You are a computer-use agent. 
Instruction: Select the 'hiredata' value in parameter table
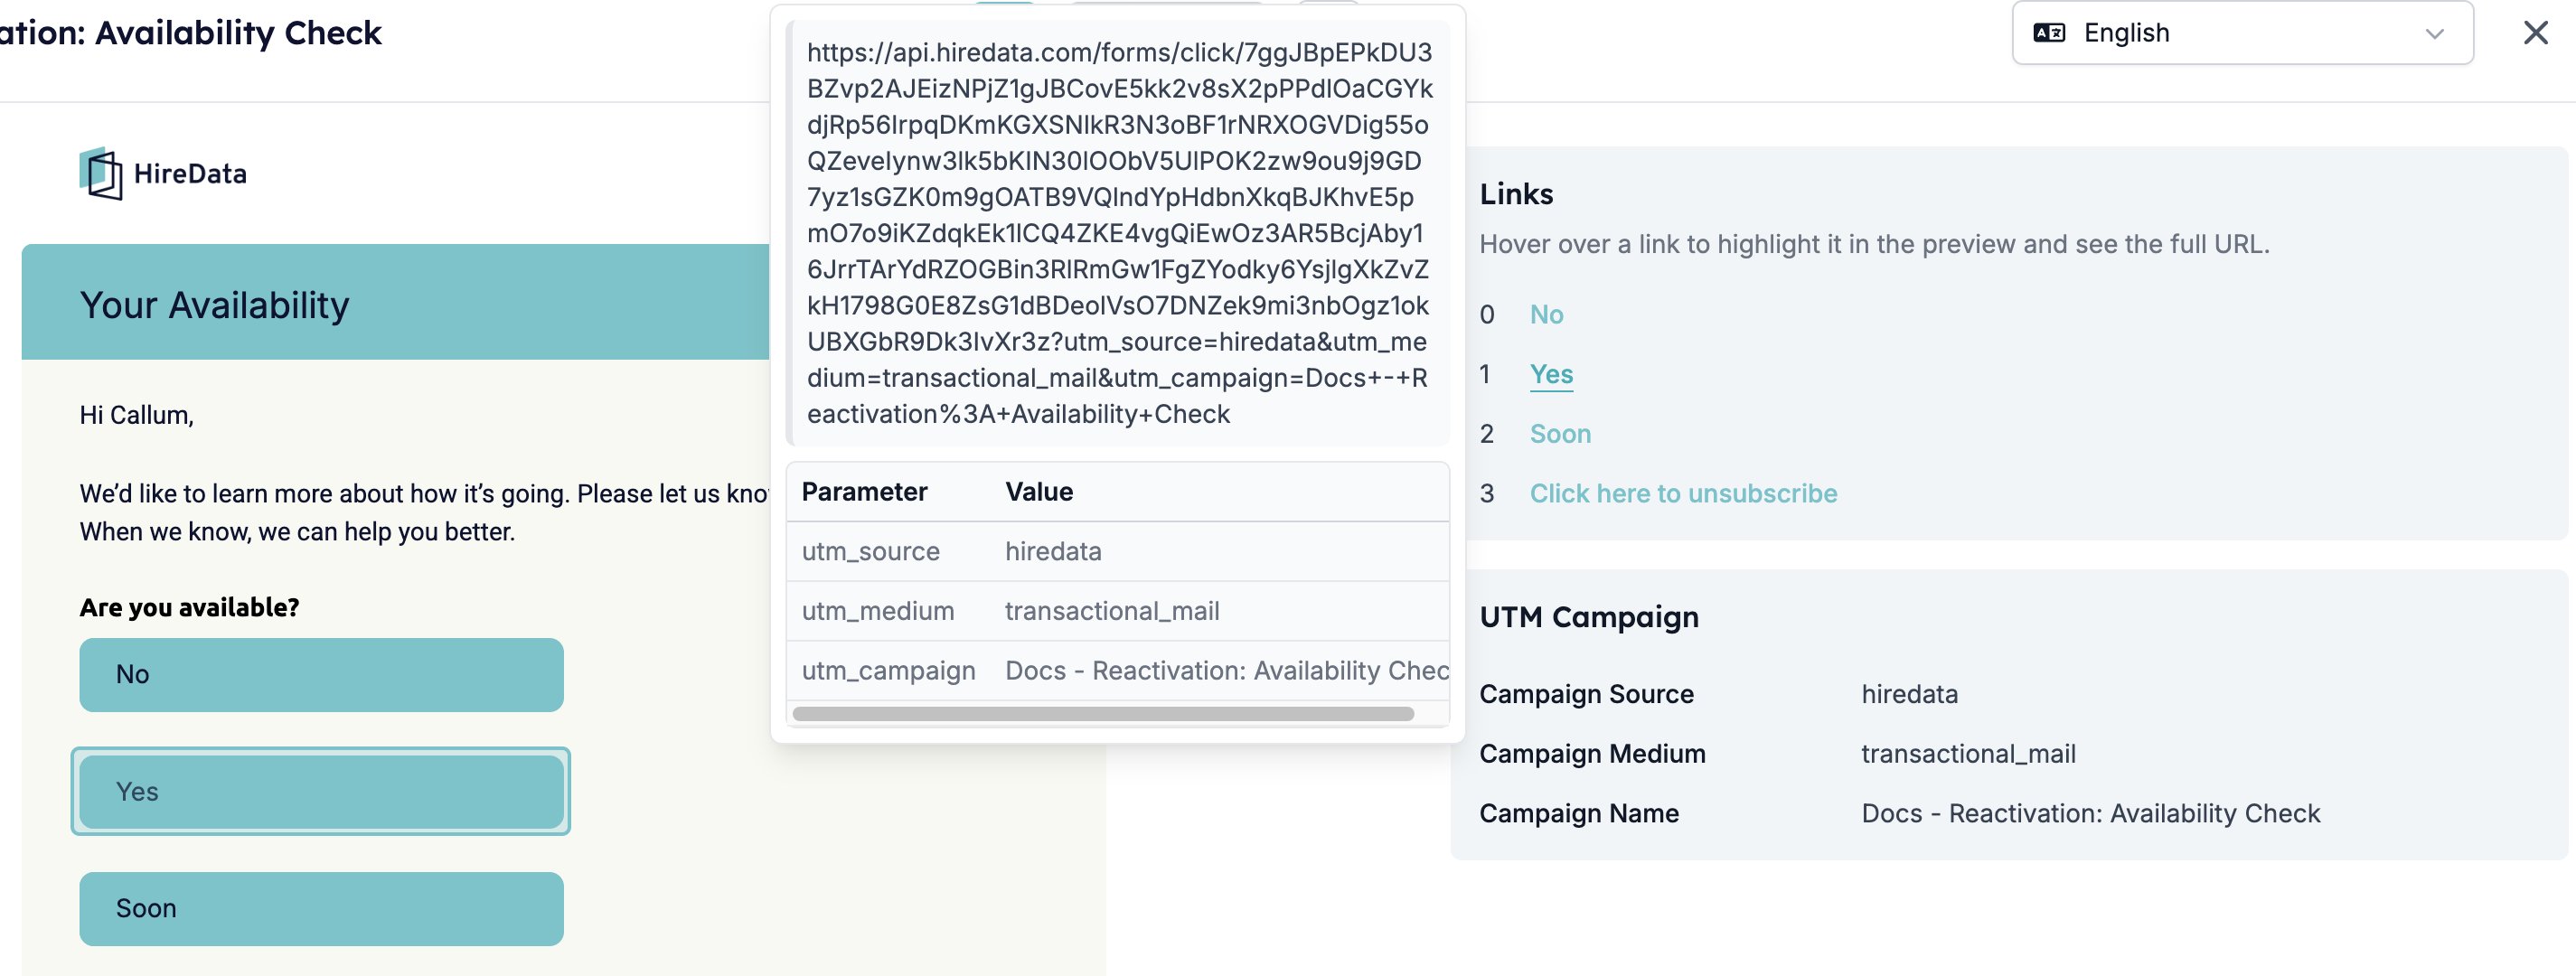tap(1053, 551)
